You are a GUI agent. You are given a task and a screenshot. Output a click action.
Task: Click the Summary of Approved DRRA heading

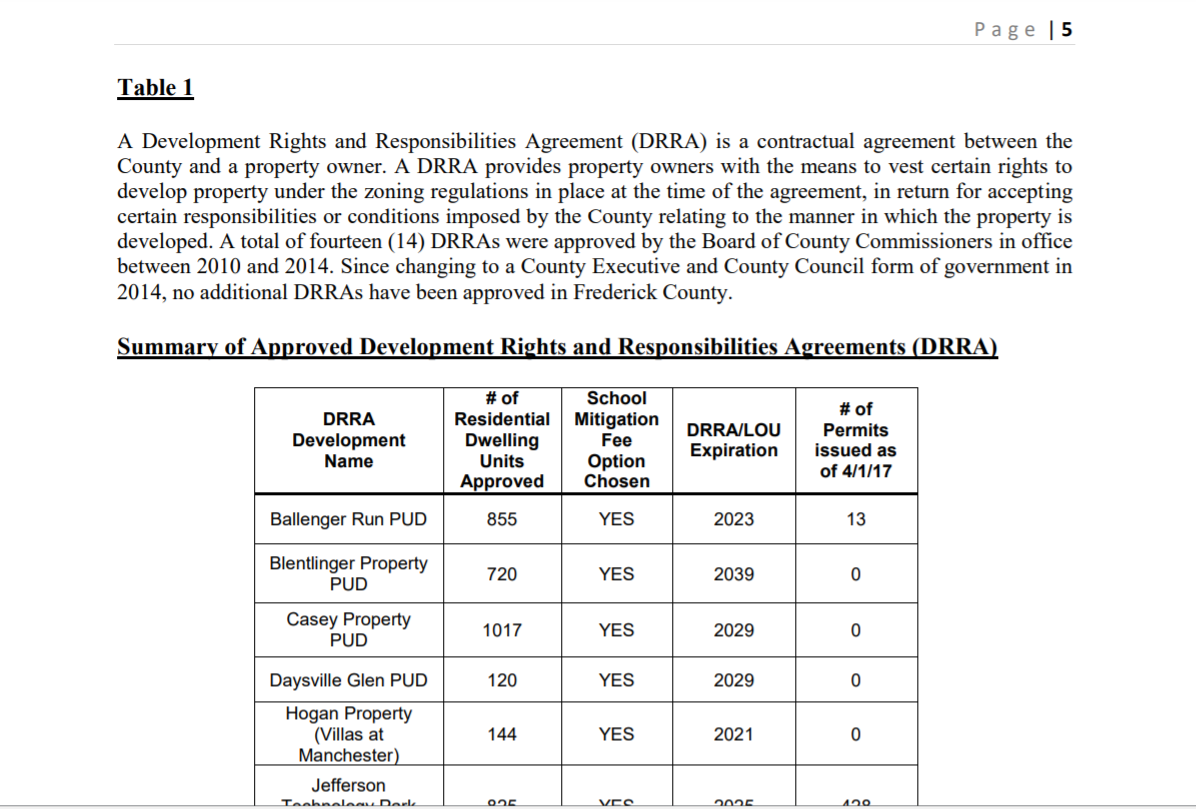click(x=557, y=347)
